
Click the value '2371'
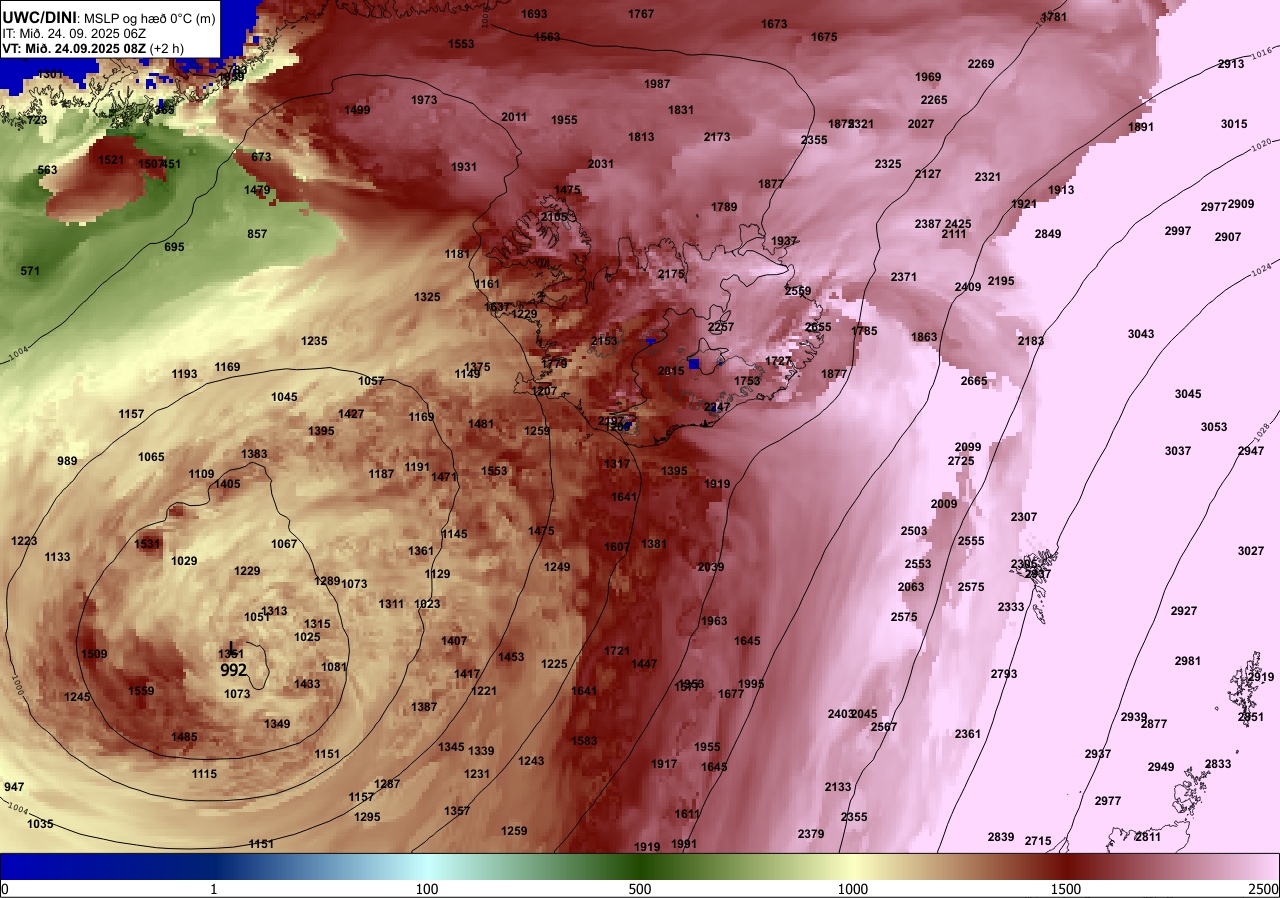(904, 277)
